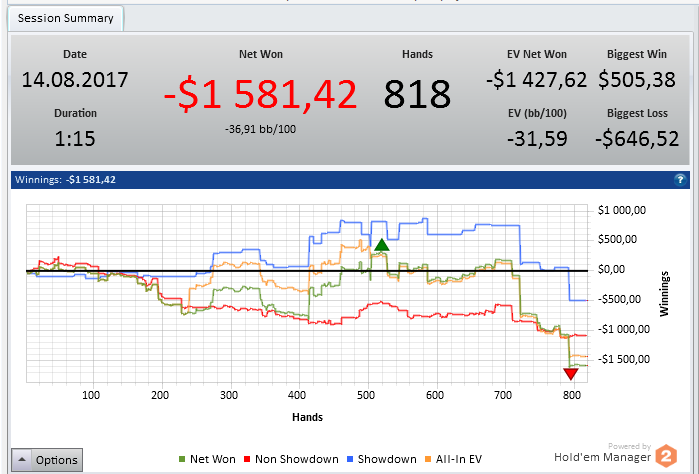Click the Biggest Win value $505,38
This screenshot has height=474, width=699.
[x=637, y=80]
